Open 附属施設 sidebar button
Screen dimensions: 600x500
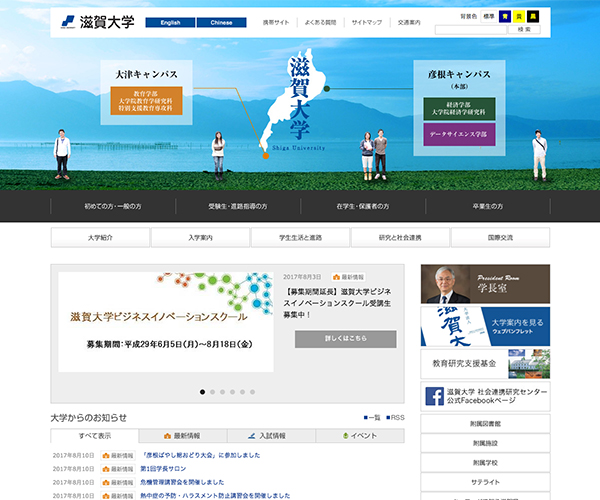point(485,443)
